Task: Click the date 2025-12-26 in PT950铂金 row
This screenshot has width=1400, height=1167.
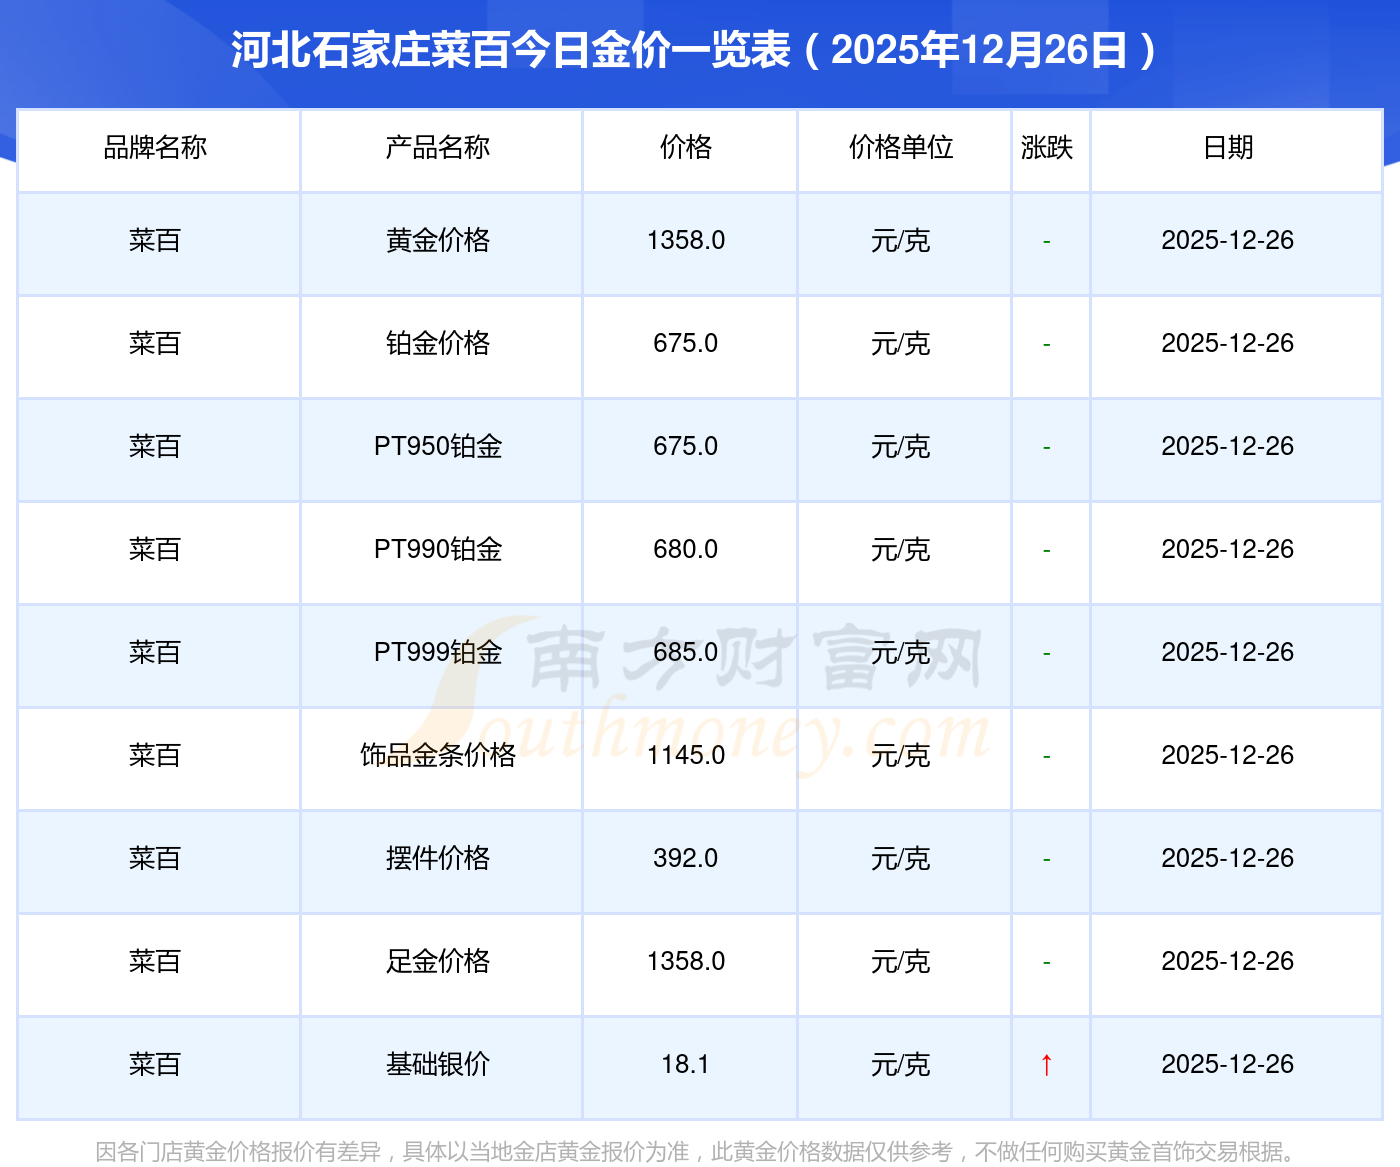Action: pyautogui.click(x=1228, y=447)
